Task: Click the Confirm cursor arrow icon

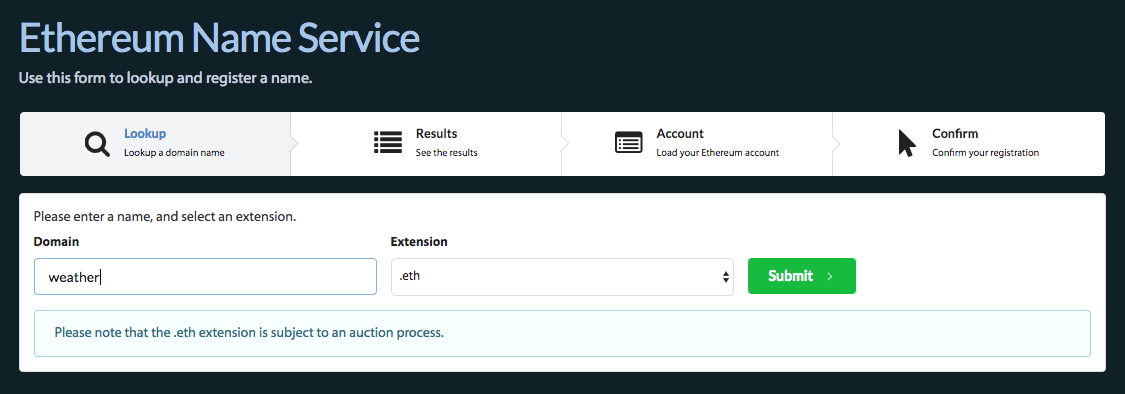Action: tap(907, 143)
